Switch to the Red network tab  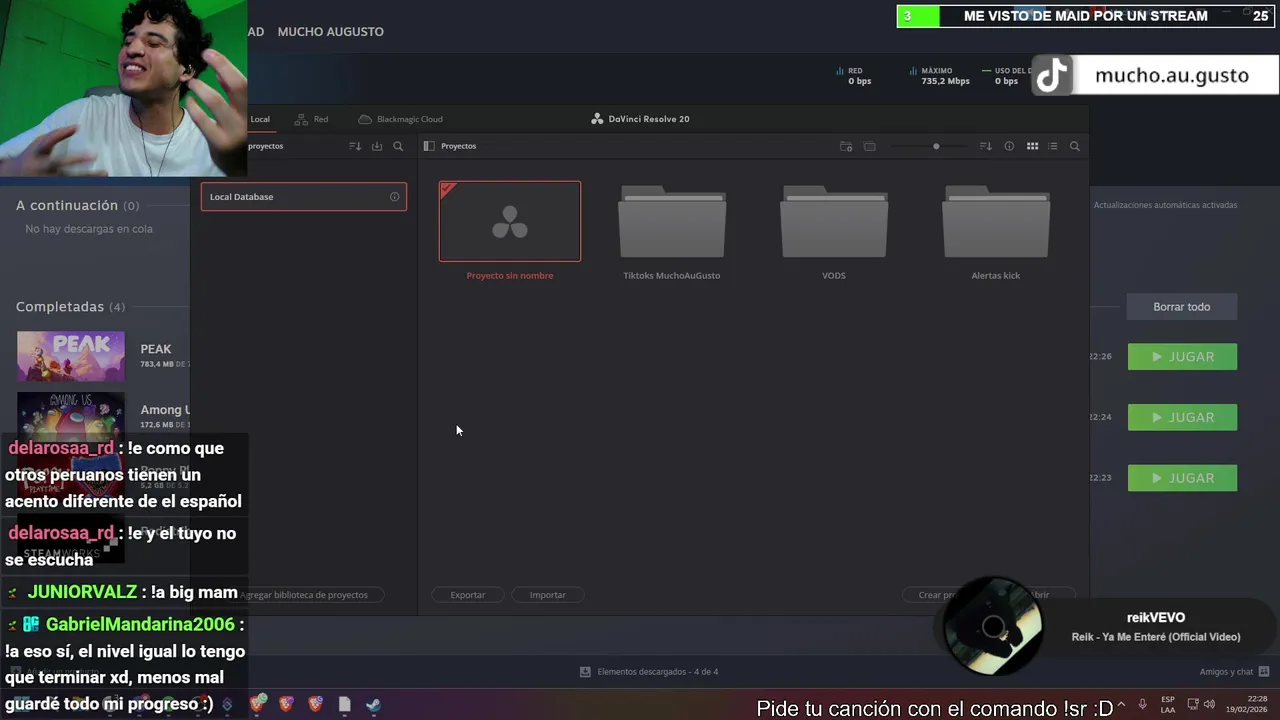point(312,119)
